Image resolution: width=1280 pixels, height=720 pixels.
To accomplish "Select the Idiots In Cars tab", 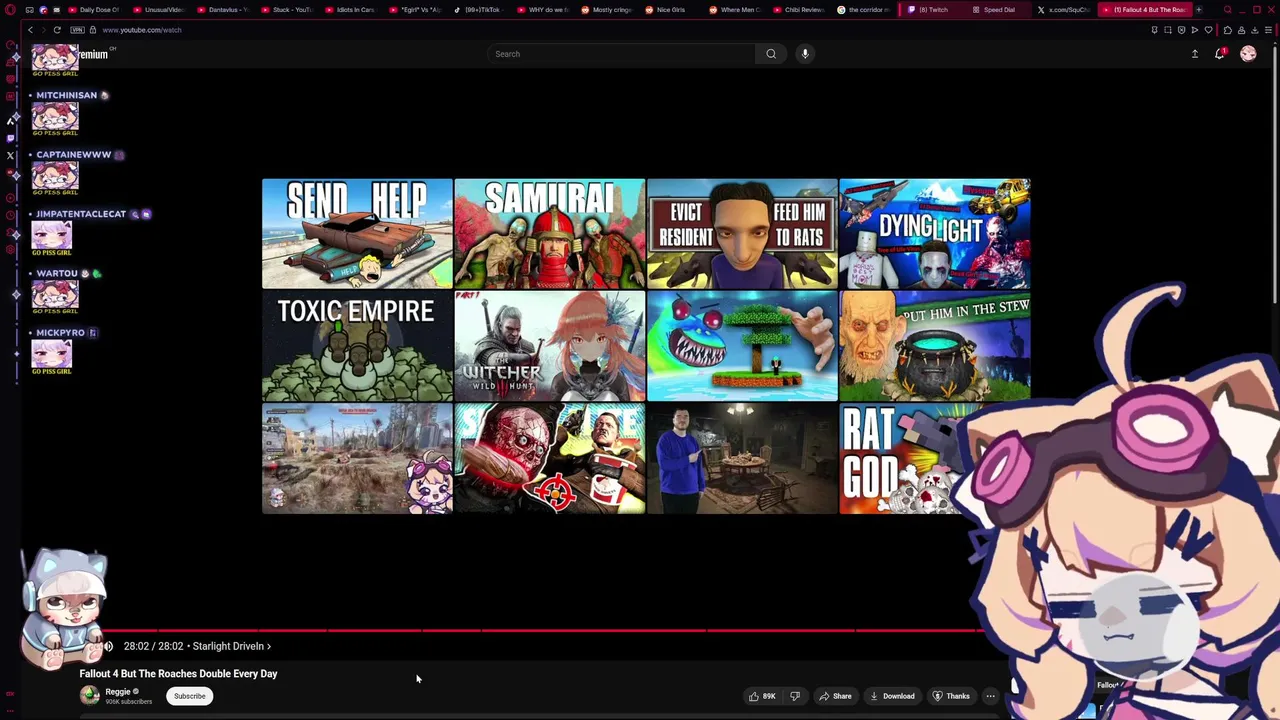I will pos(350,10).
